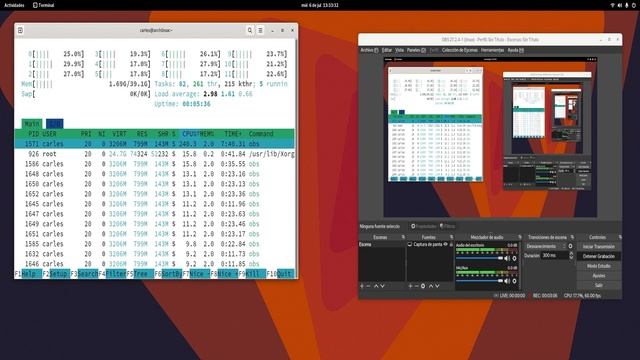This screenshot has width=640, height=360.
Task: Pop out the Controles dock panel
Action: 620,237
